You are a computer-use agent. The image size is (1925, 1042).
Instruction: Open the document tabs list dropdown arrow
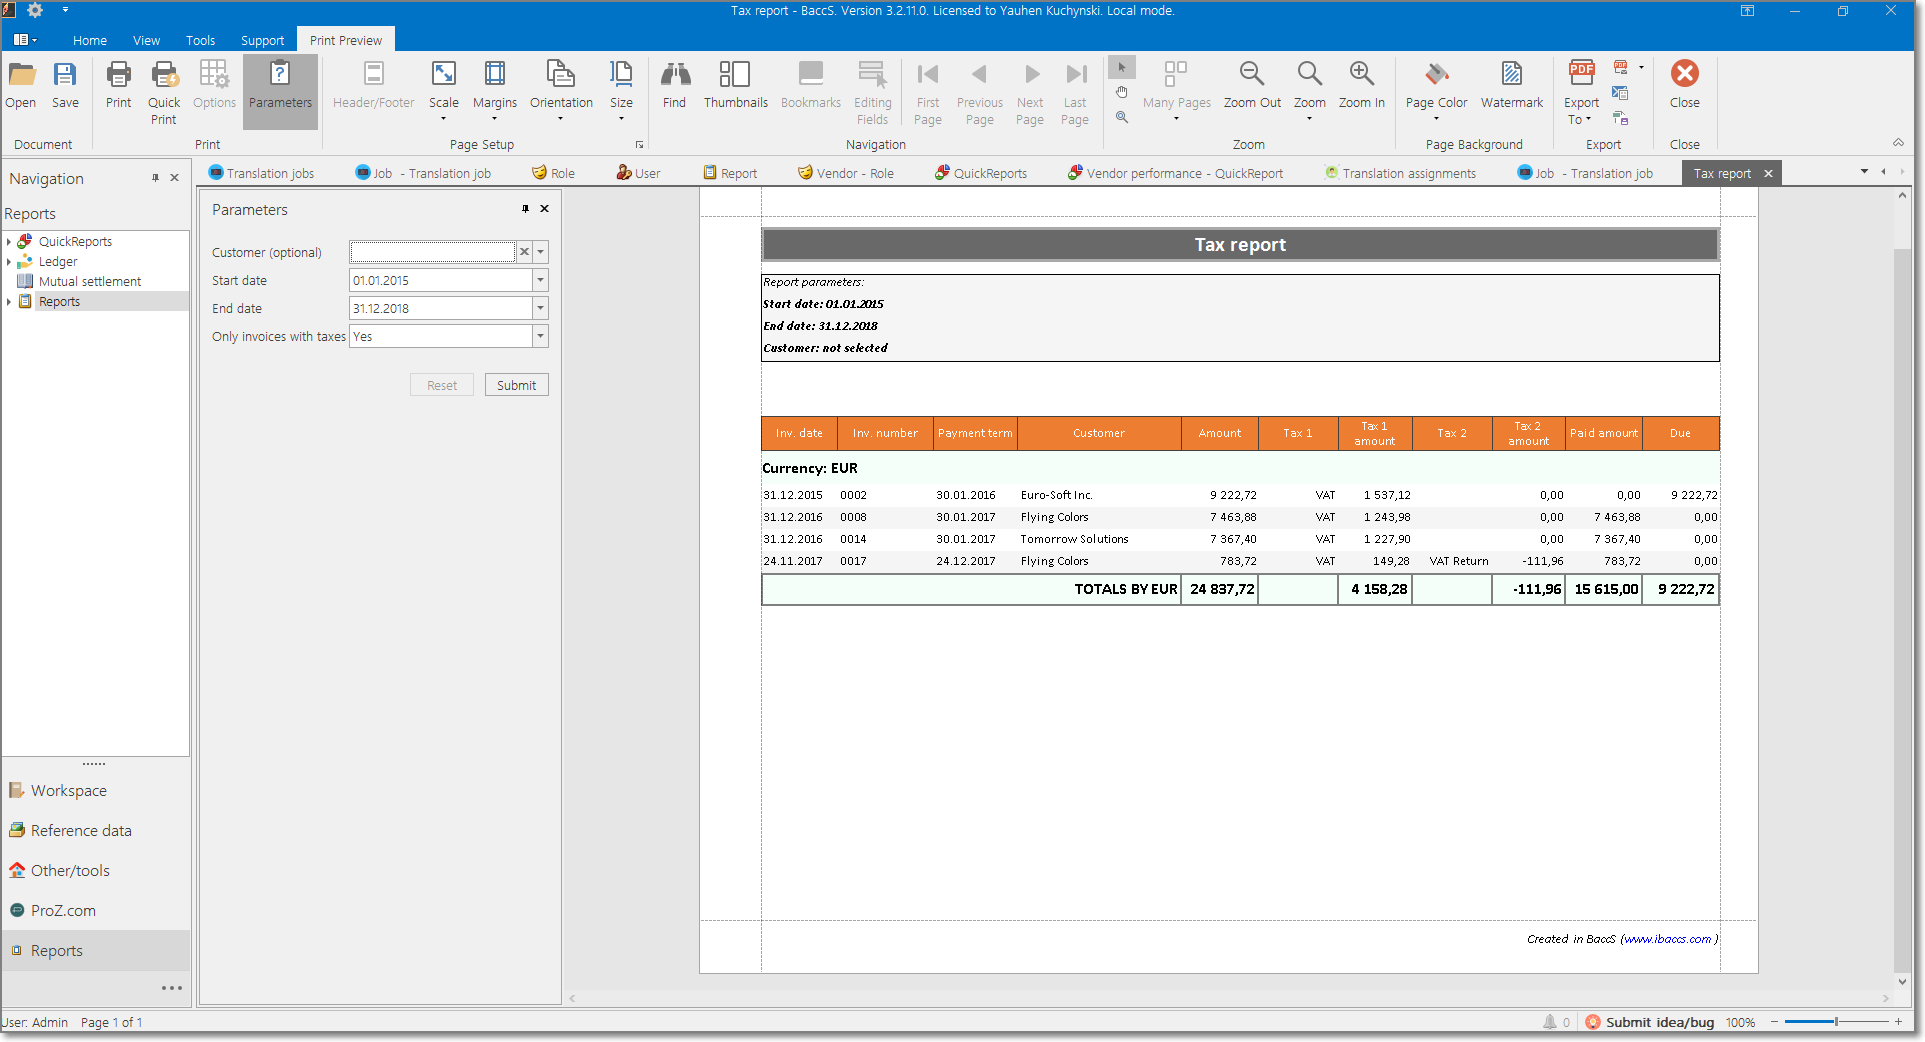point(1864,172)
